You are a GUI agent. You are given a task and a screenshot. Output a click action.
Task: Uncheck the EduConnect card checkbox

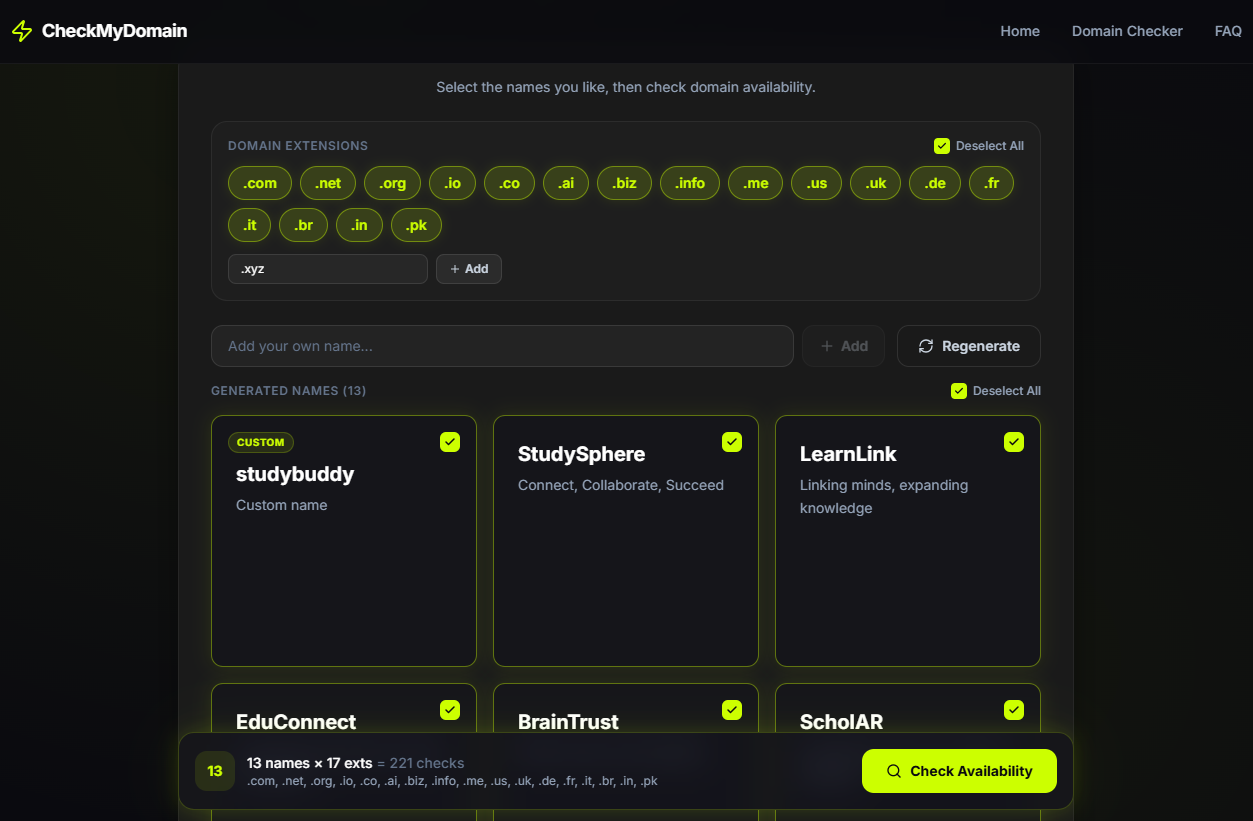450,710
